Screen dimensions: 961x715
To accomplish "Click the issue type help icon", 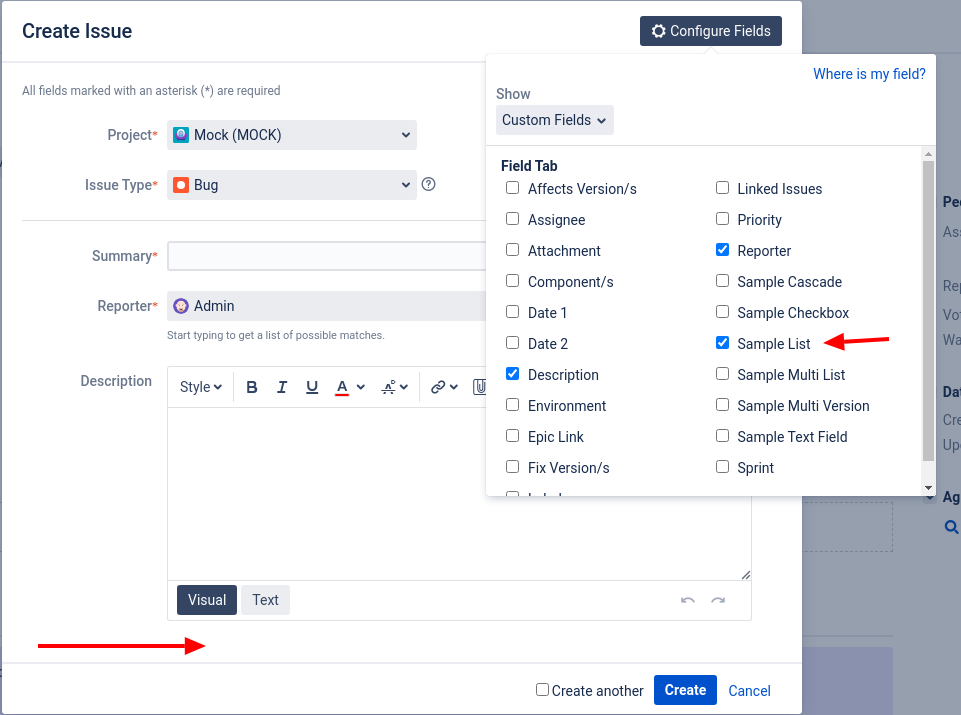I will point(428,184).
